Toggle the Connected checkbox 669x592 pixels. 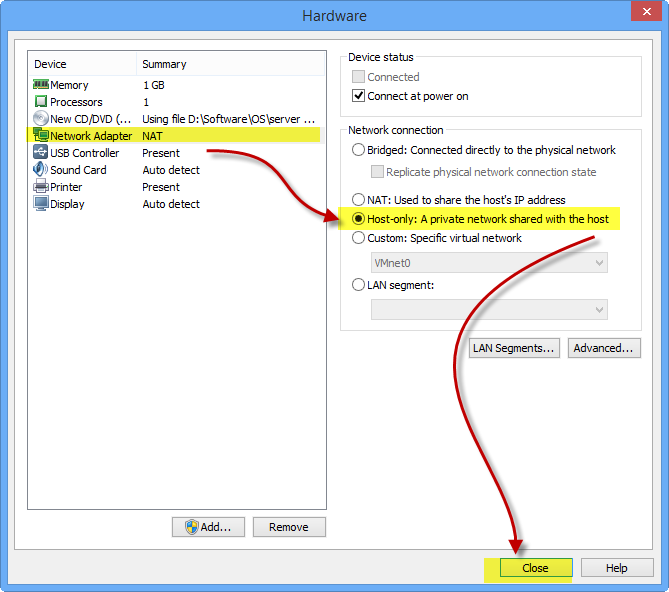point(358,77)
